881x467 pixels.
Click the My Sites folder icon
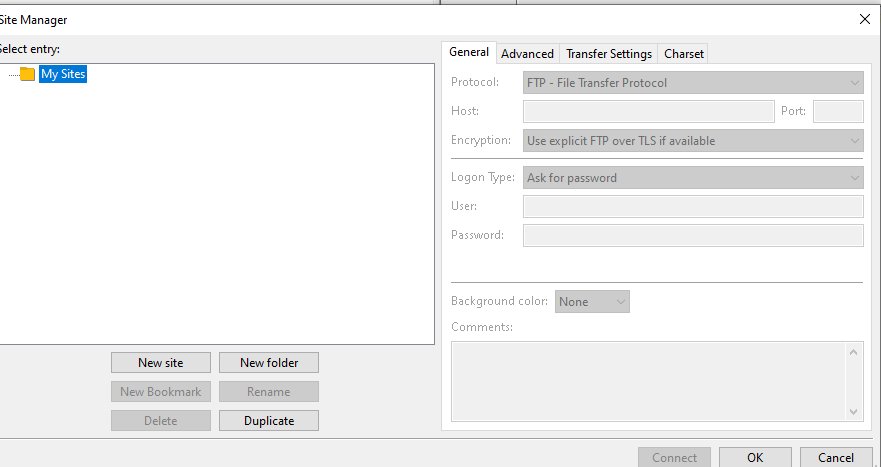coord(28,74)
